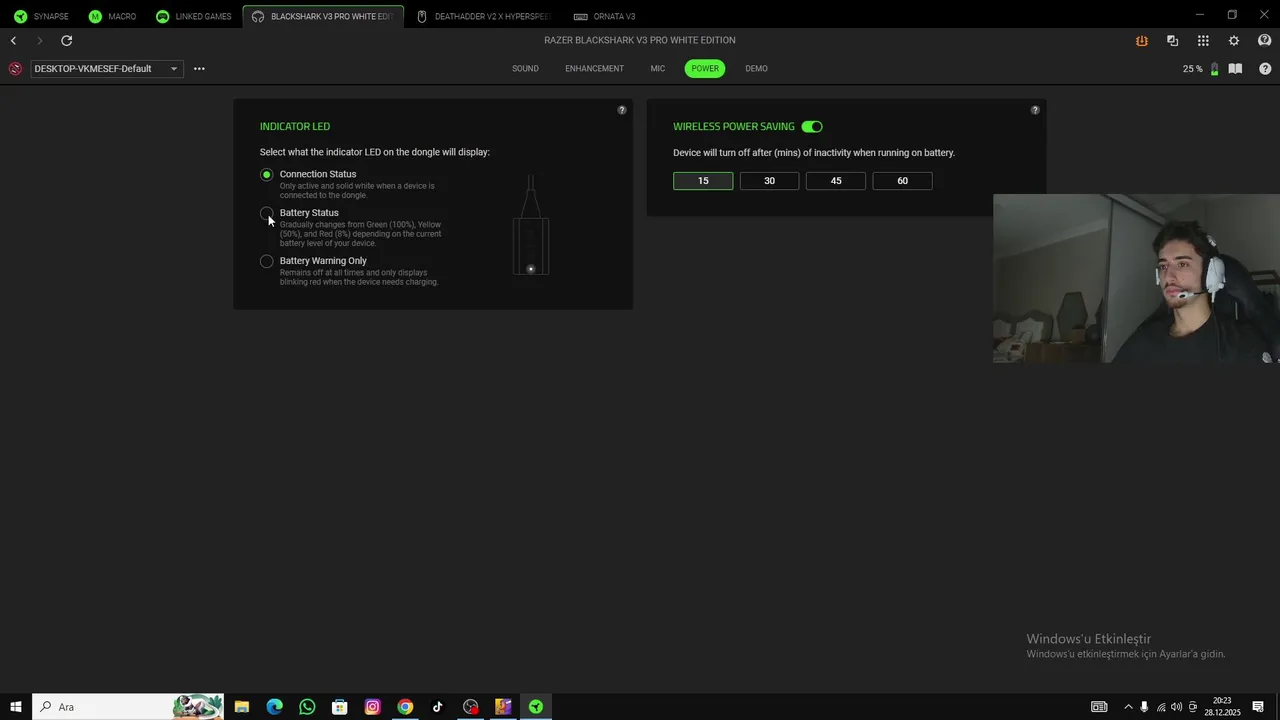Screen dimensions: 1280x720
Task: Open the volume speaker tray icon
Action: click(1176, 707)
